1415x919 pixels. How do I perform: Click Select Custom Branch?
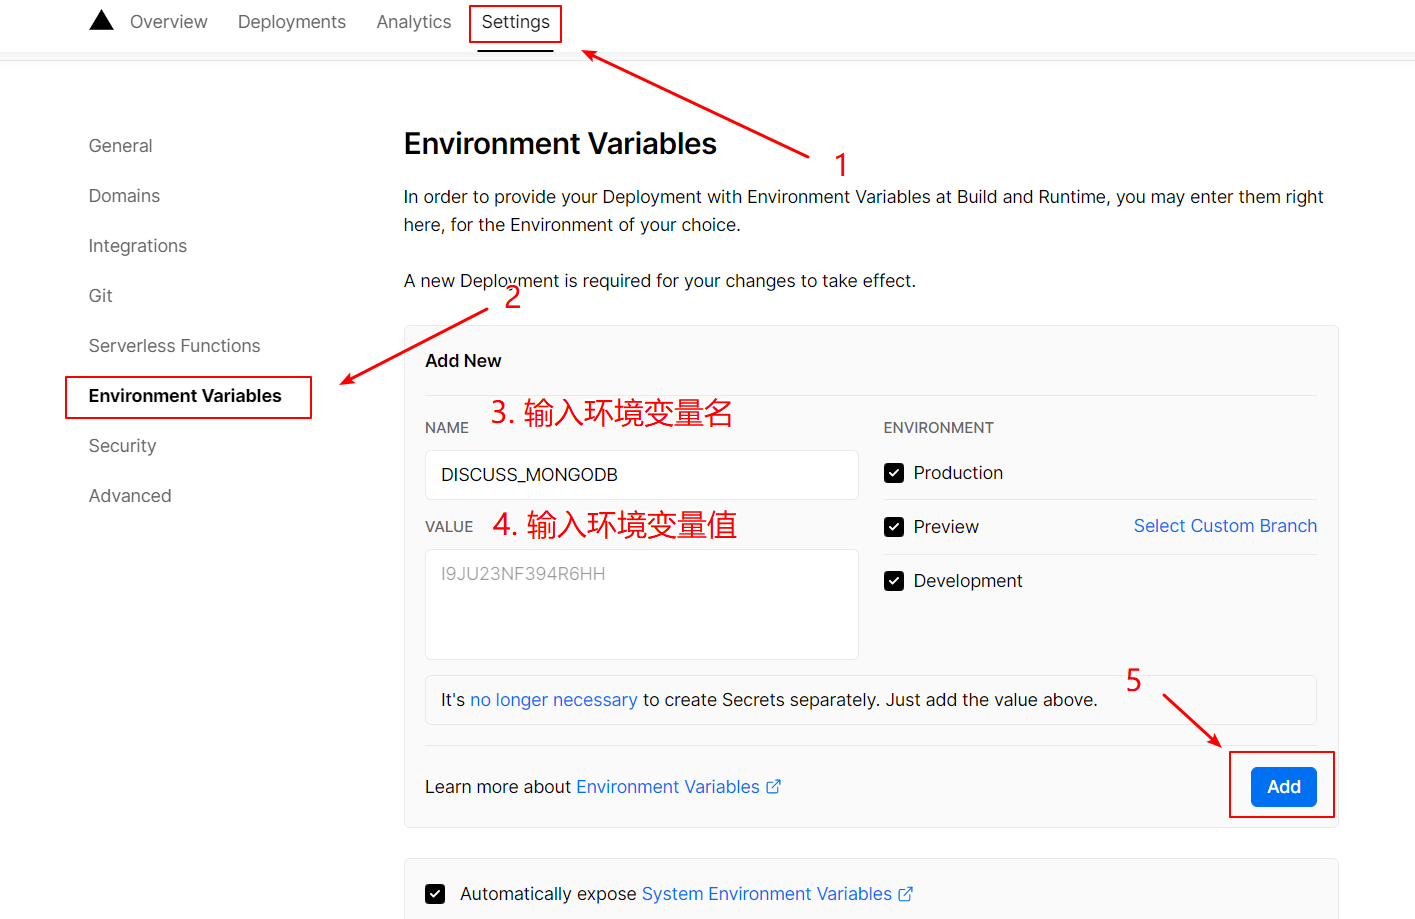click(1225, 525)
